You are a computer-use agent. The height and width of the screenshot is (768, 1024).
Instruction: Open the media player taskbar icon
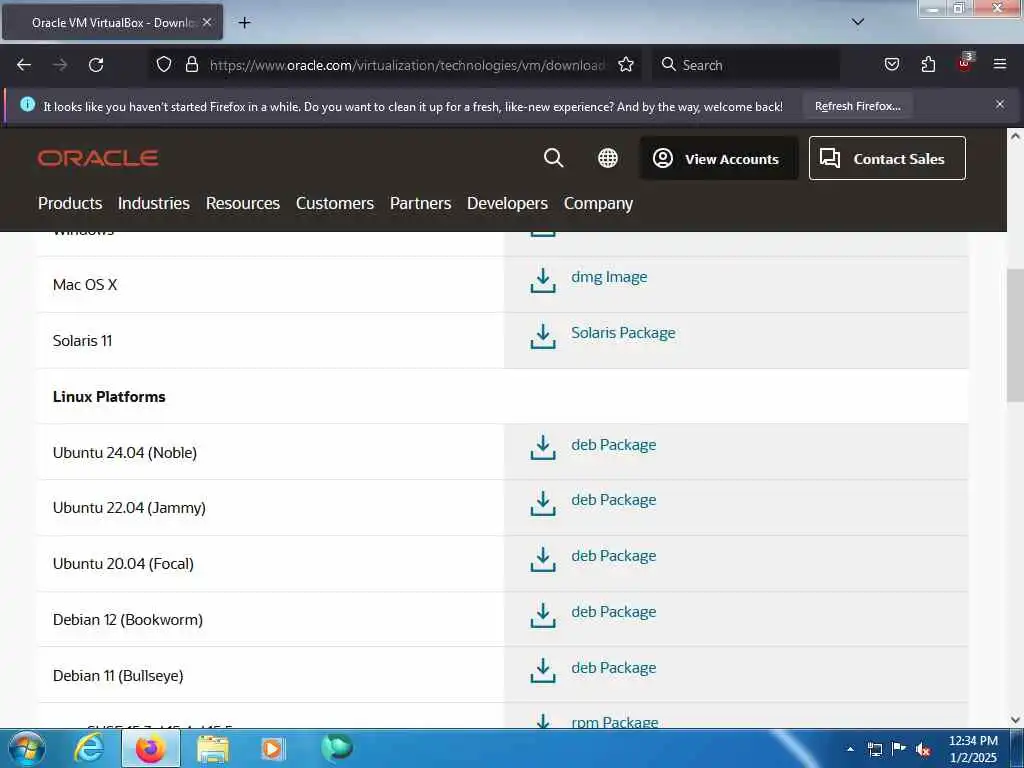[x=272, y=749]
